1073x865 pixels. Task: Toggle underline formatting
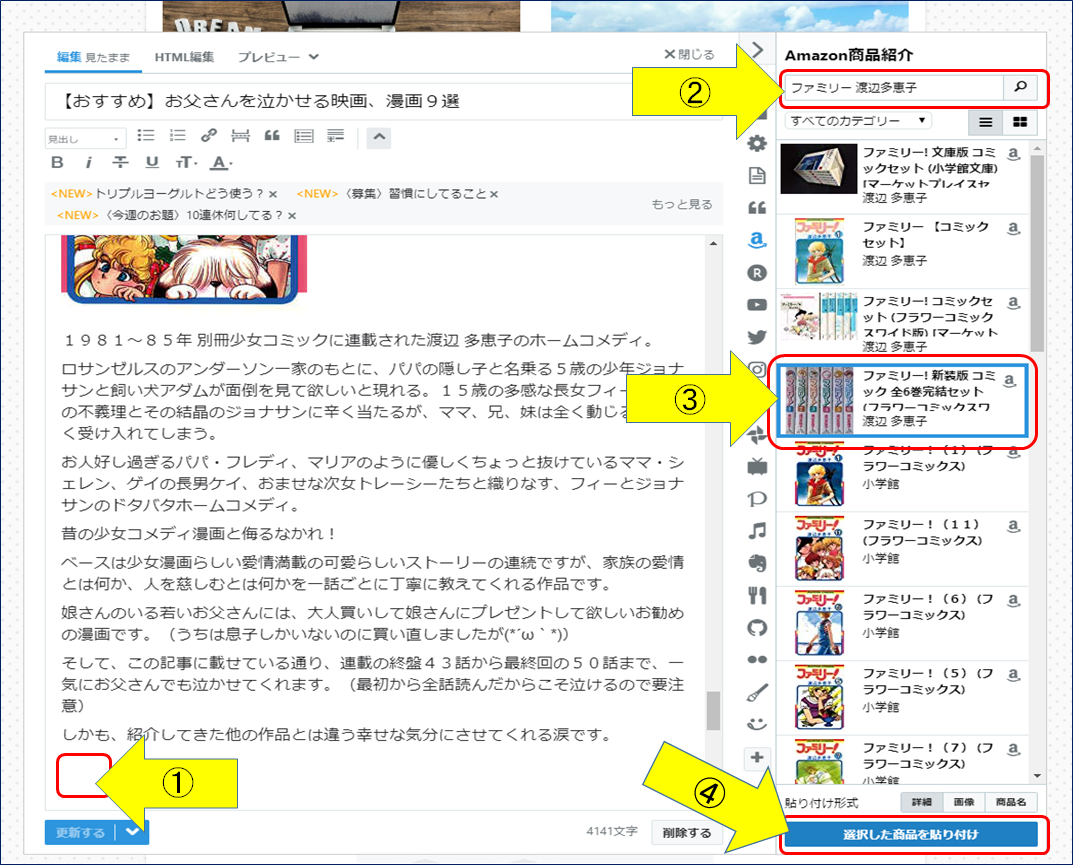click(150, 162)
